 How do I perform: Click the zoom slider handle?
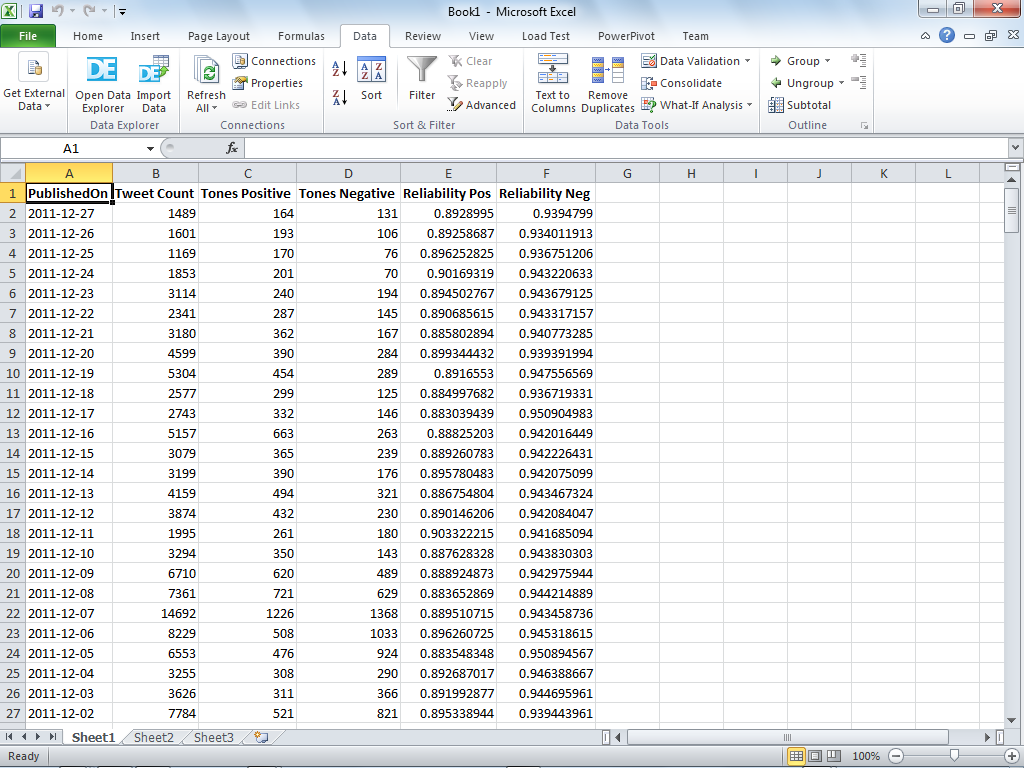point(954,756)
